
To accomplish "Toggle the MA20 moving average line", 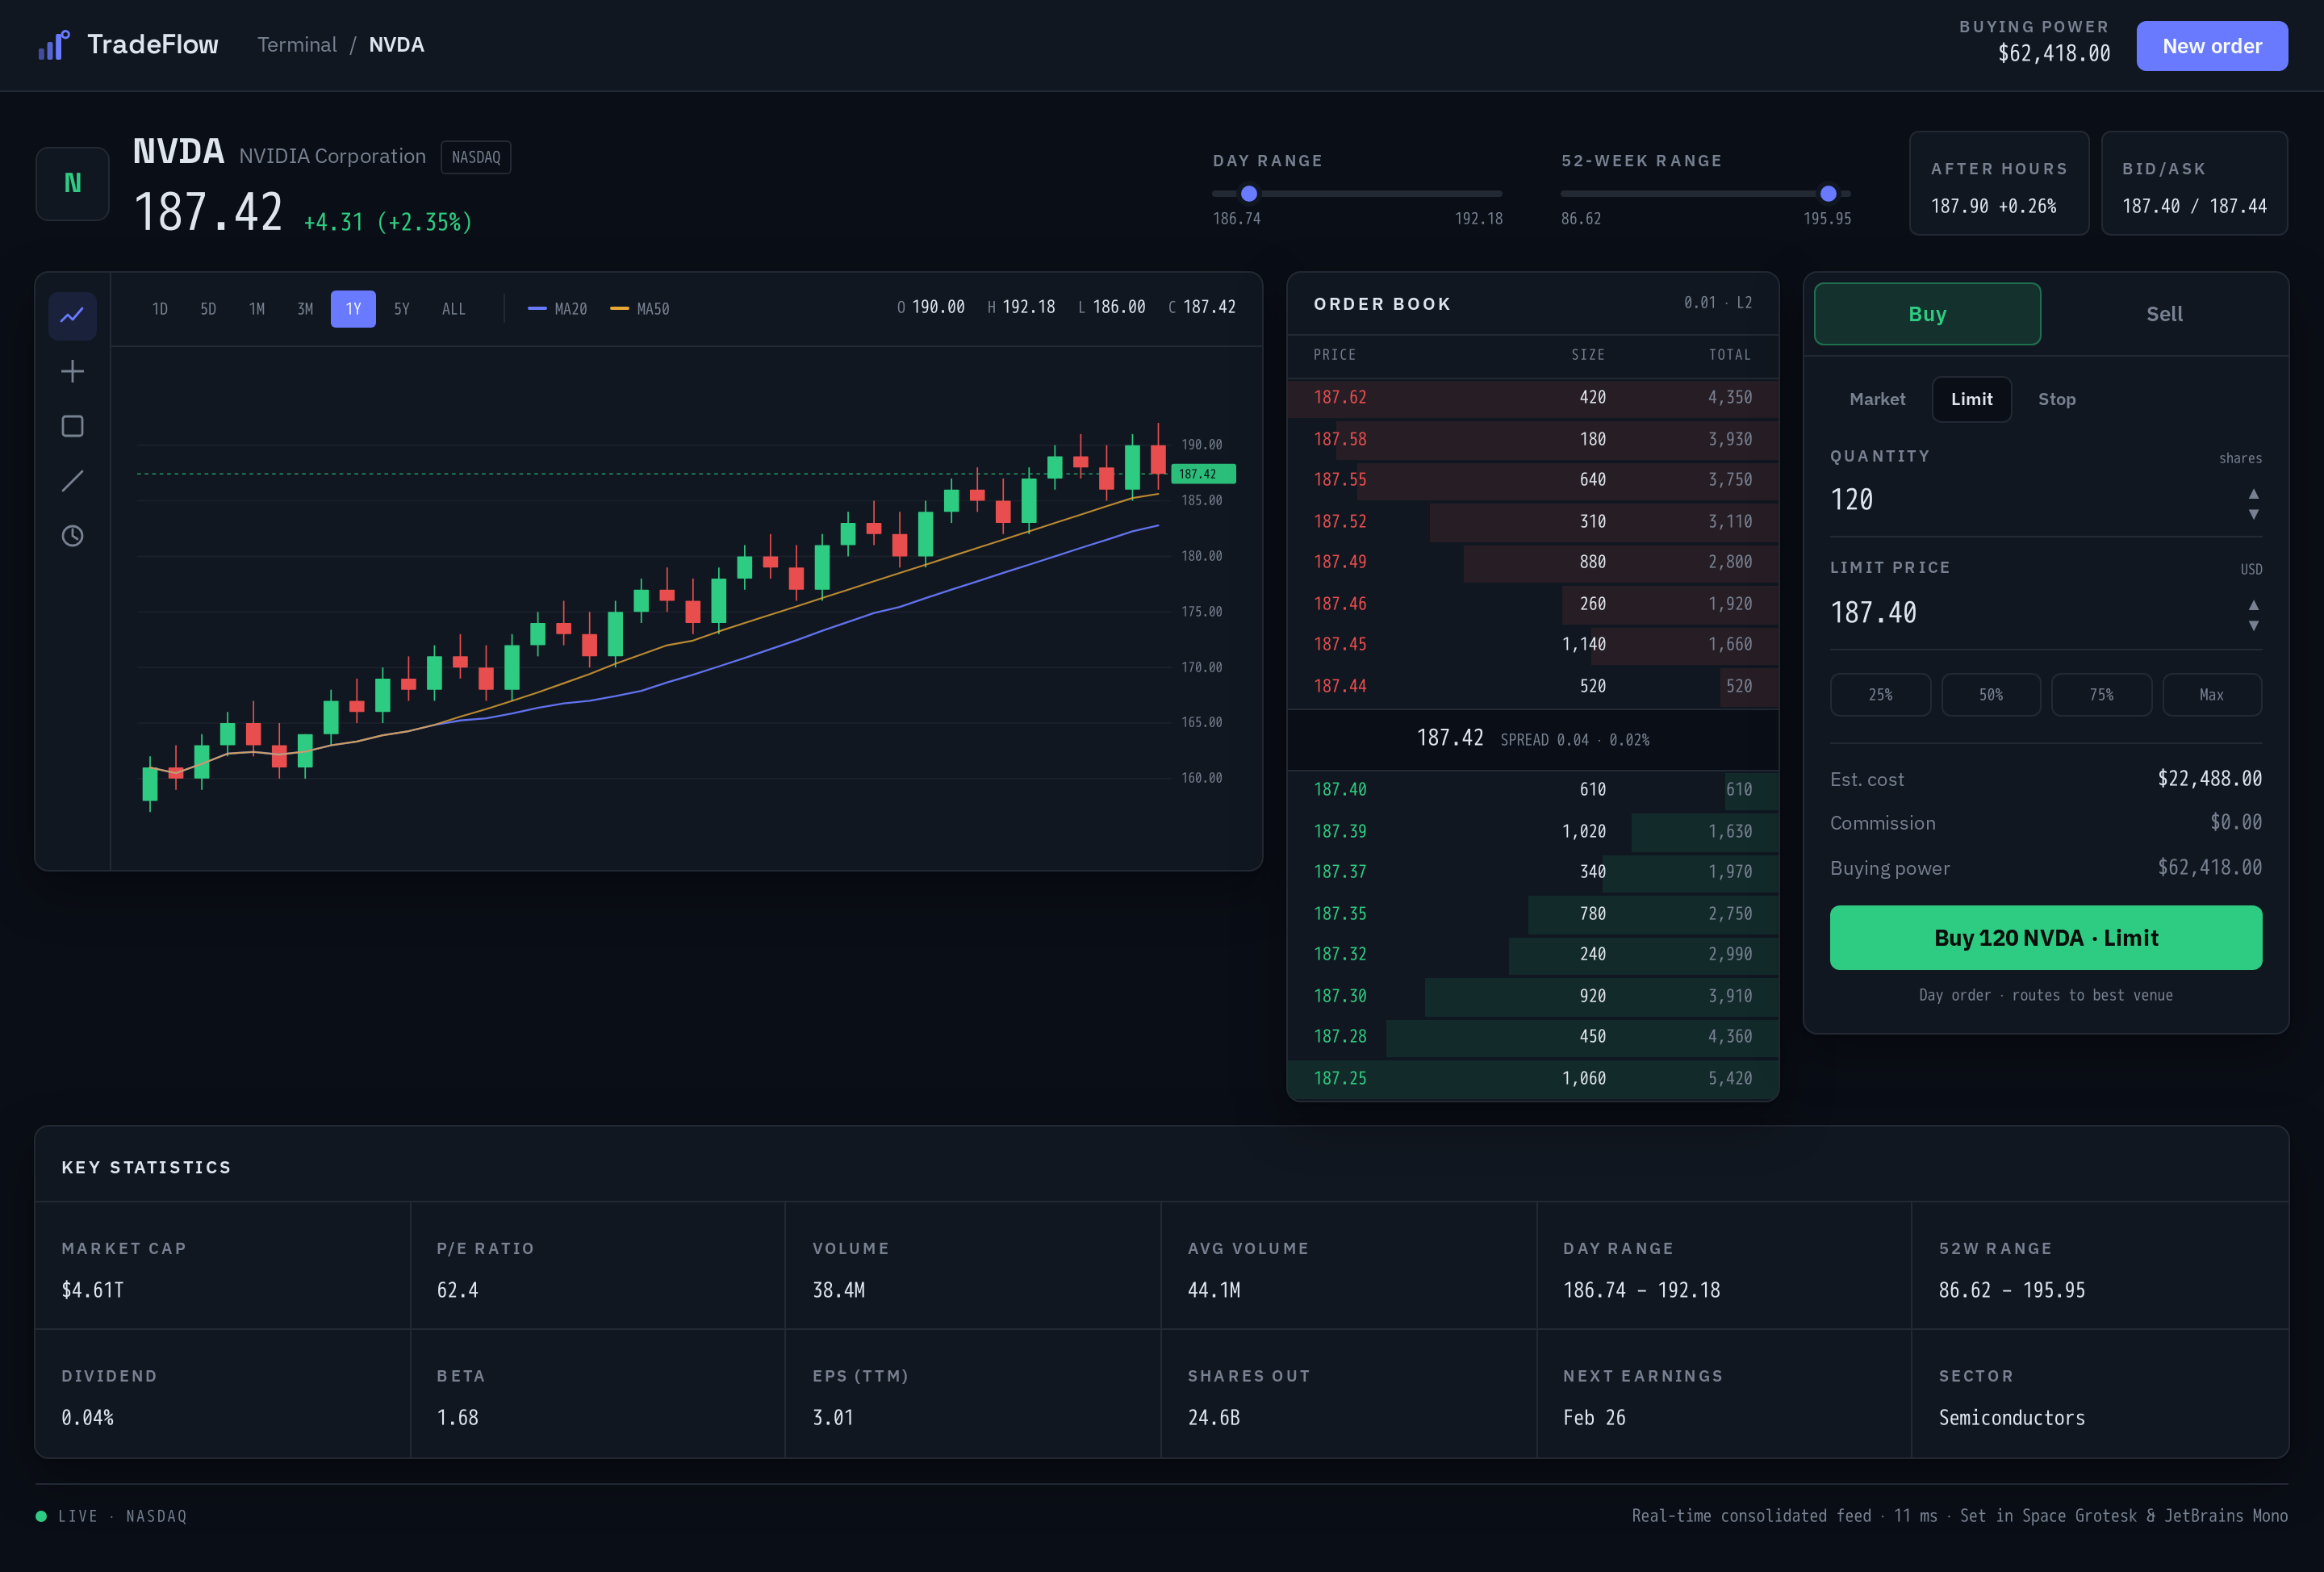I will 557,309.
